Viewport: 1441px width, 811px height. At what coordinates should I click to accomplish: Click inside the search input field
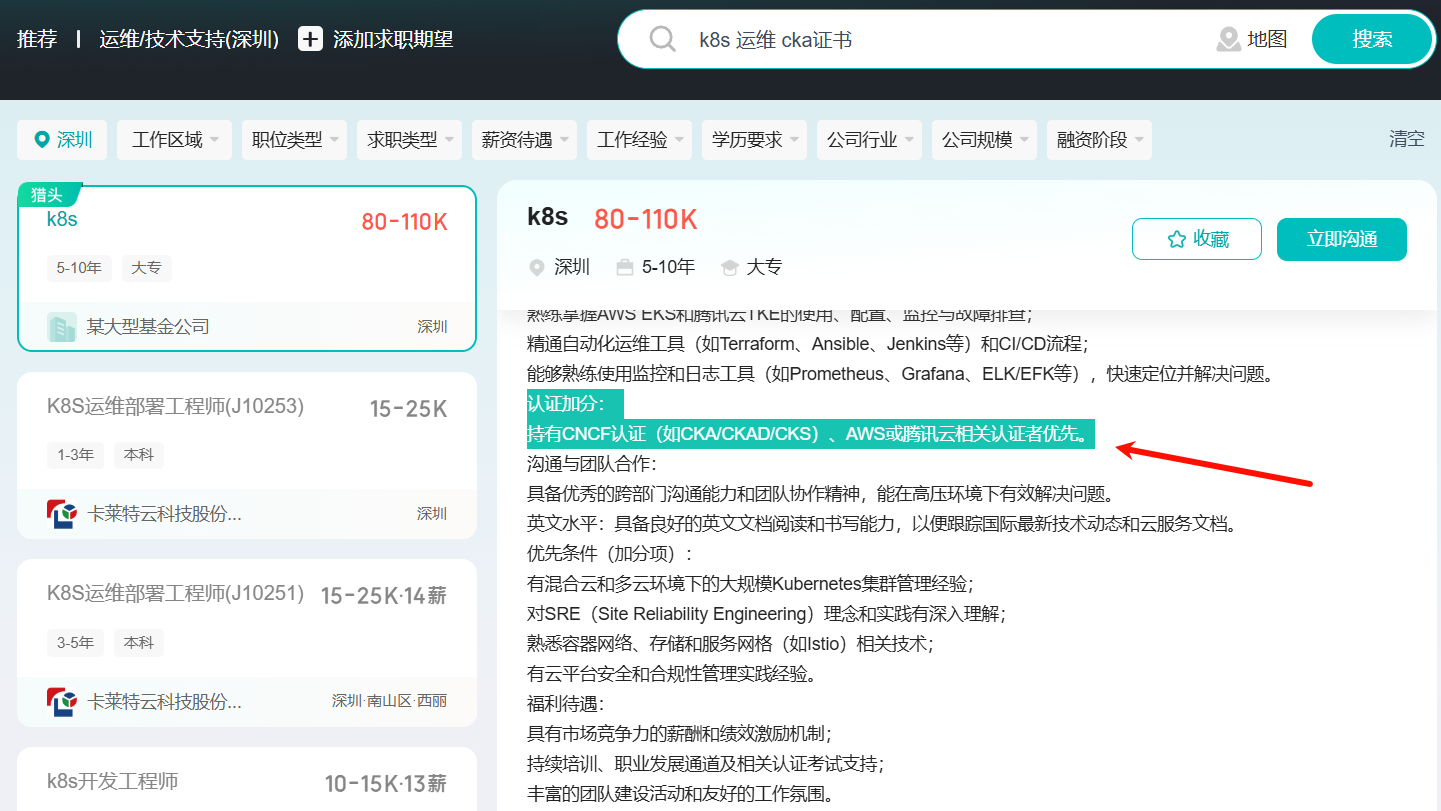(900, 39)
